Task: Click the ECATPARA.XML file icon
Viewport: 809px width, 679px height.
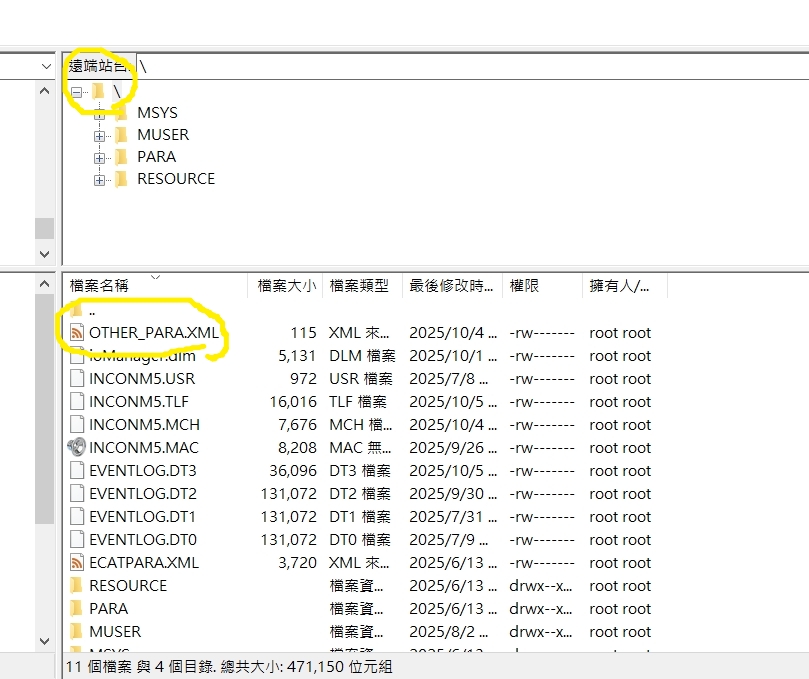Action: 77,562
